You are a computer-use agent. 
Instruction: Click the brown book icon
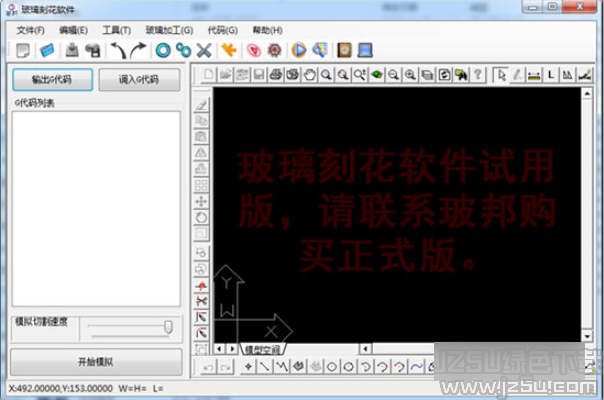pyautogui.click(x=344, y=50)
